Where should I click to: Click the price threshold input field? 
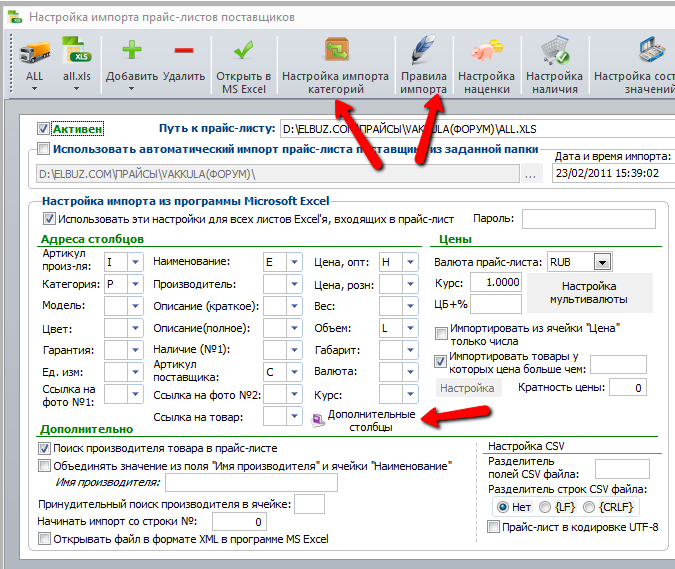click(x=618, y=364)
